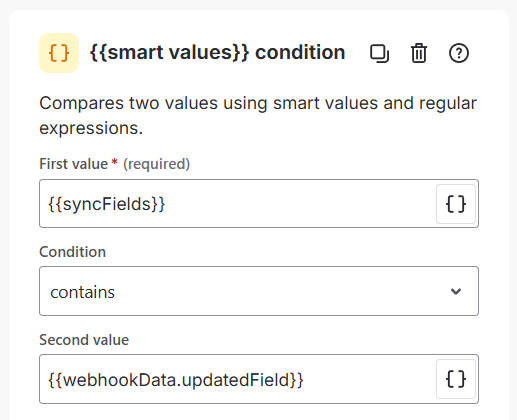517x420 pixels.
Task: Click the duplicate component icon
Action: pos(379,53)
